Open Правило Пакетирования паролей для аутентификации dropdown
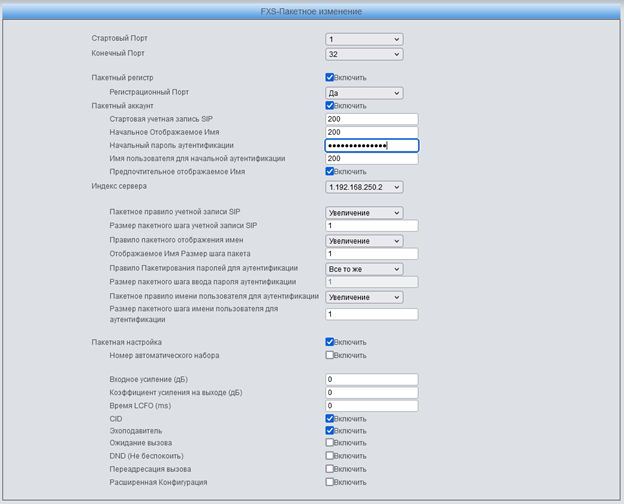624x504 pixels. tap(364, 270)
